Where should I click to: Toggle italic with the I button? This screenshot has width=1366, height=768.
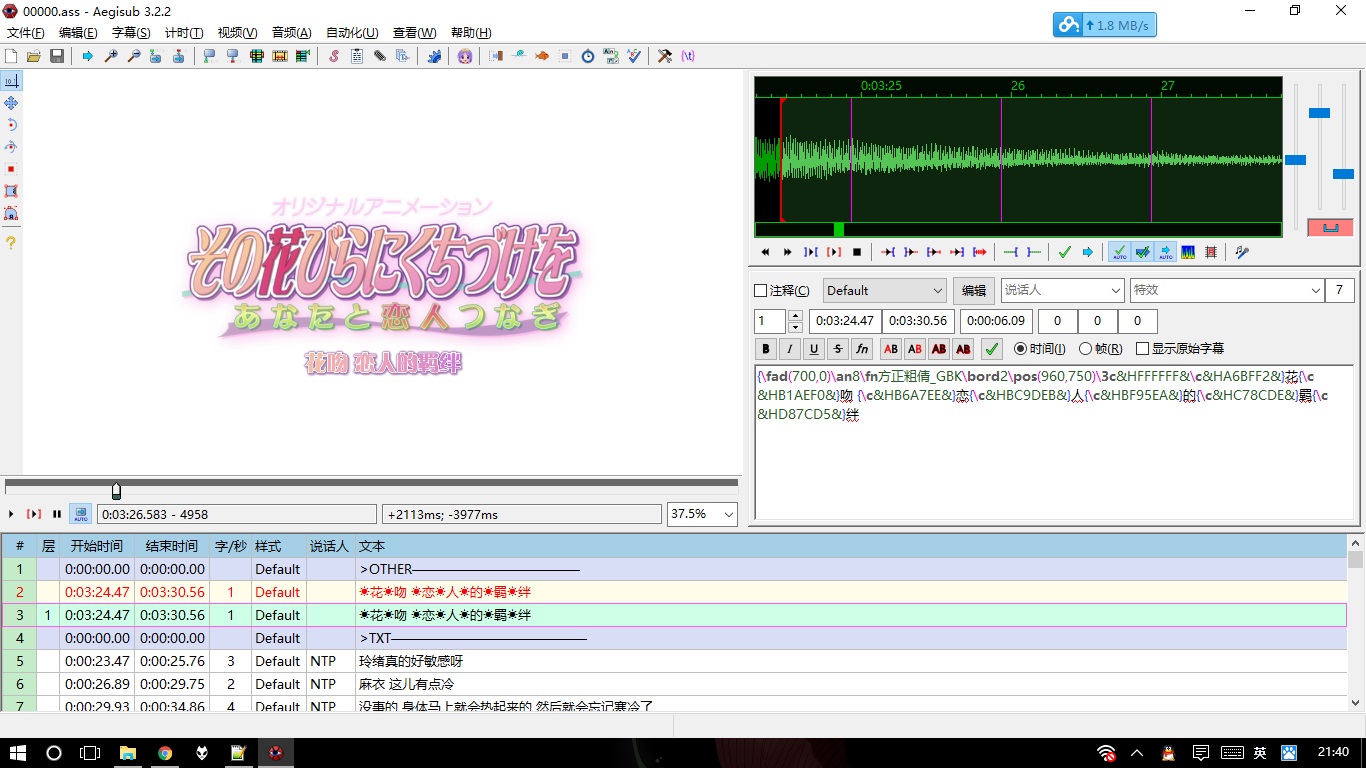click(x=790, y=349)
